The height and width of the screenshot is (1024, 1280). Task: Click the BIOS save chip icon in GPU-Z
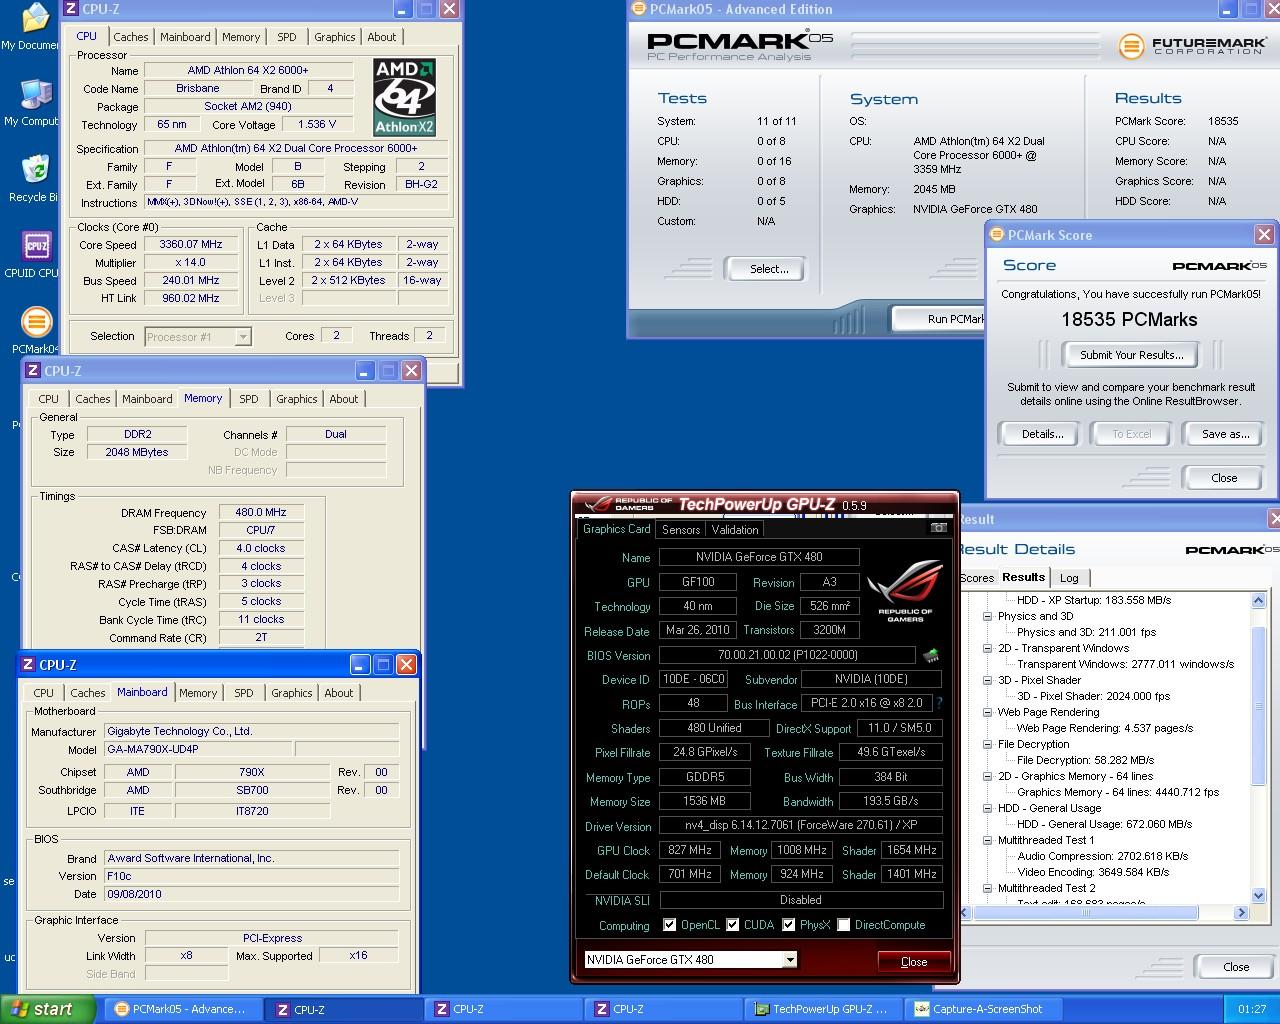point(931,656)
